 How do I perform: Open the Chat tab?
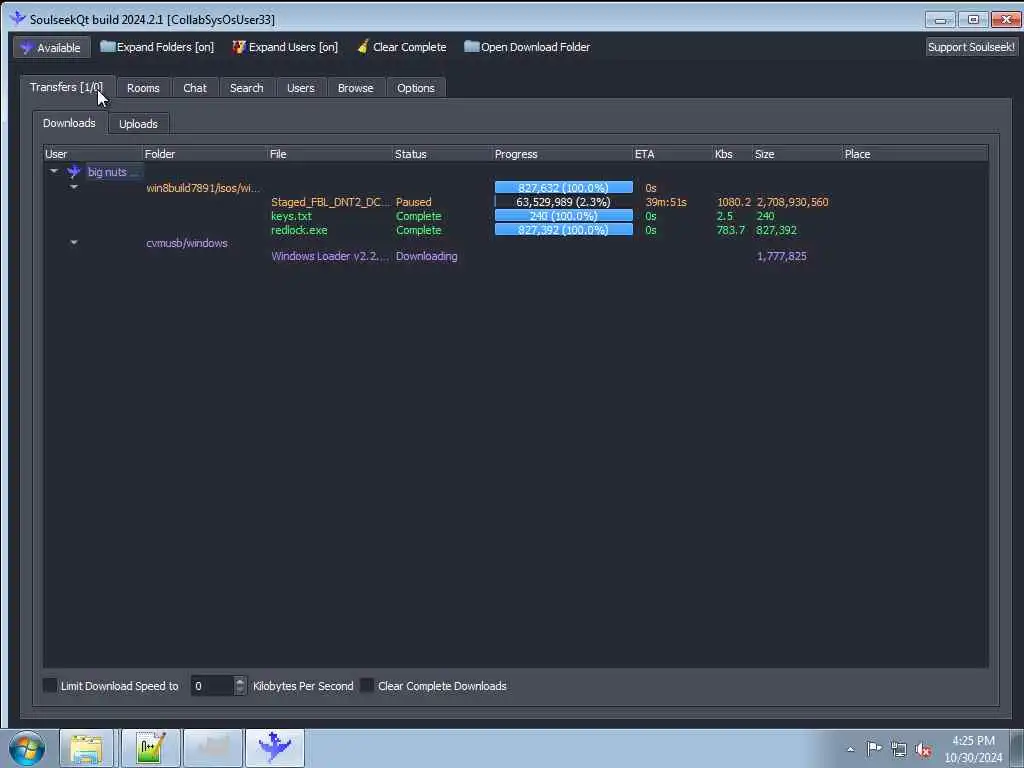195,88
